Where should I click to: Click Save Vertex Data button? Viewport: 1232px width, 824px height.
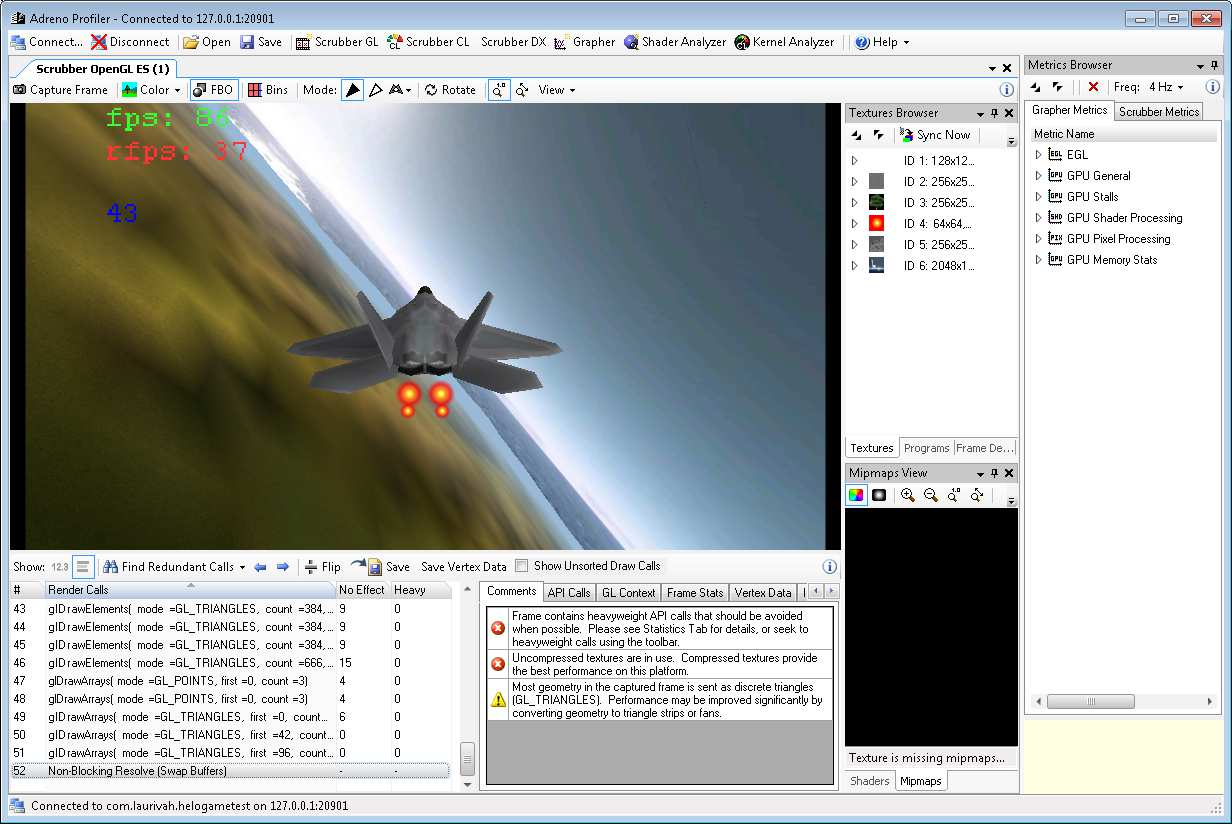point(464,567)
